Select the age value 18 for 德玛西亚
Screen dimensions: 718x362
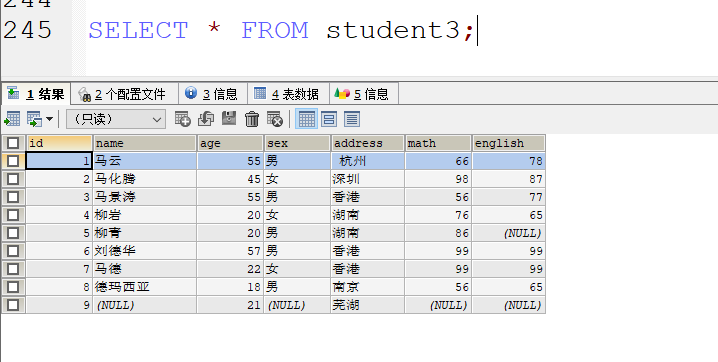231,287
